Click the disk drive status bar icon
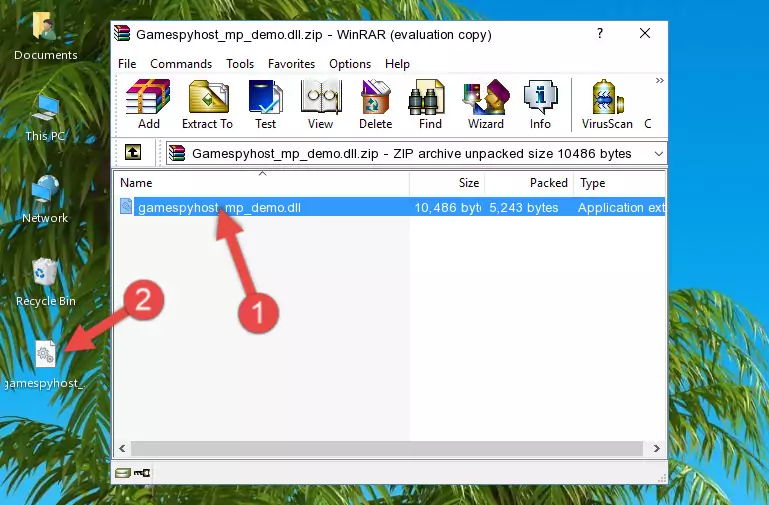Image resolution: width=769 pixels, height=505 pixels. [x=123, y=473]
